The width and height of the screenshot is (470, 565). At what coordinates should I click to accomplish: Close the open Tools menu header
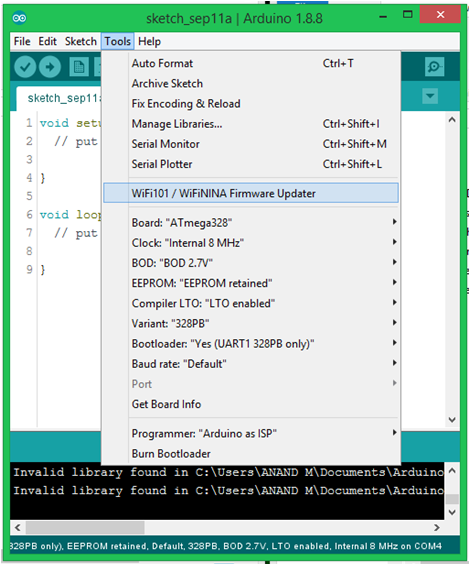[118, 41]
